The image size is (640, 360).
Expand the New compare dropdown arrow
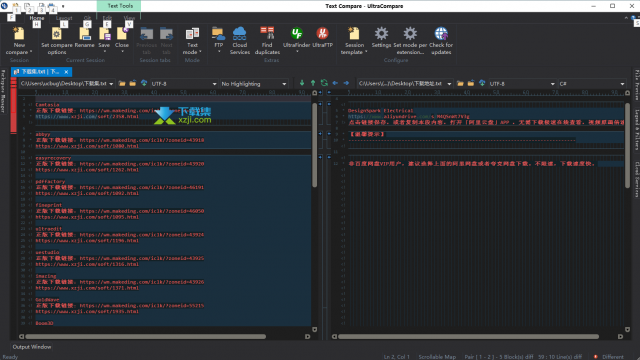(x=31, y=52)
